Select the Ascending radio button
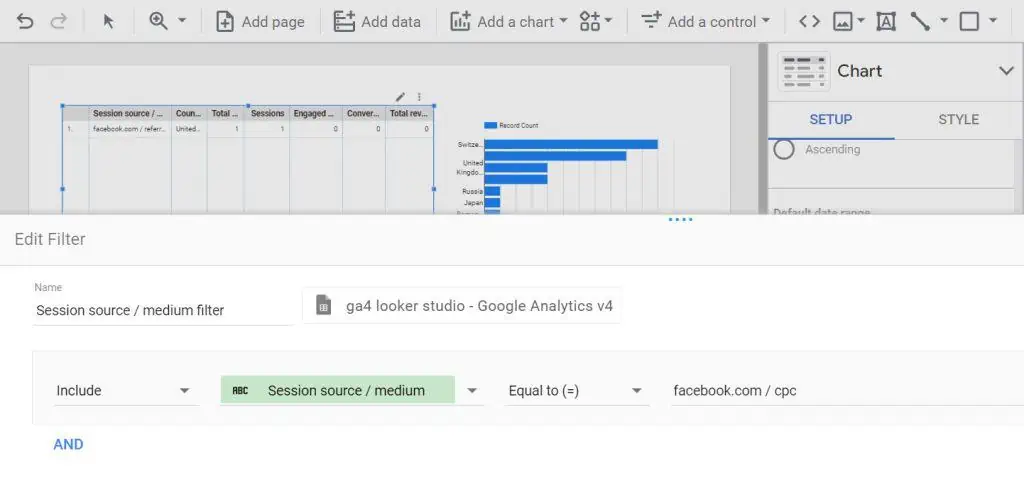The width and height of the screenshot is (1024, 492). pos(785,149)
